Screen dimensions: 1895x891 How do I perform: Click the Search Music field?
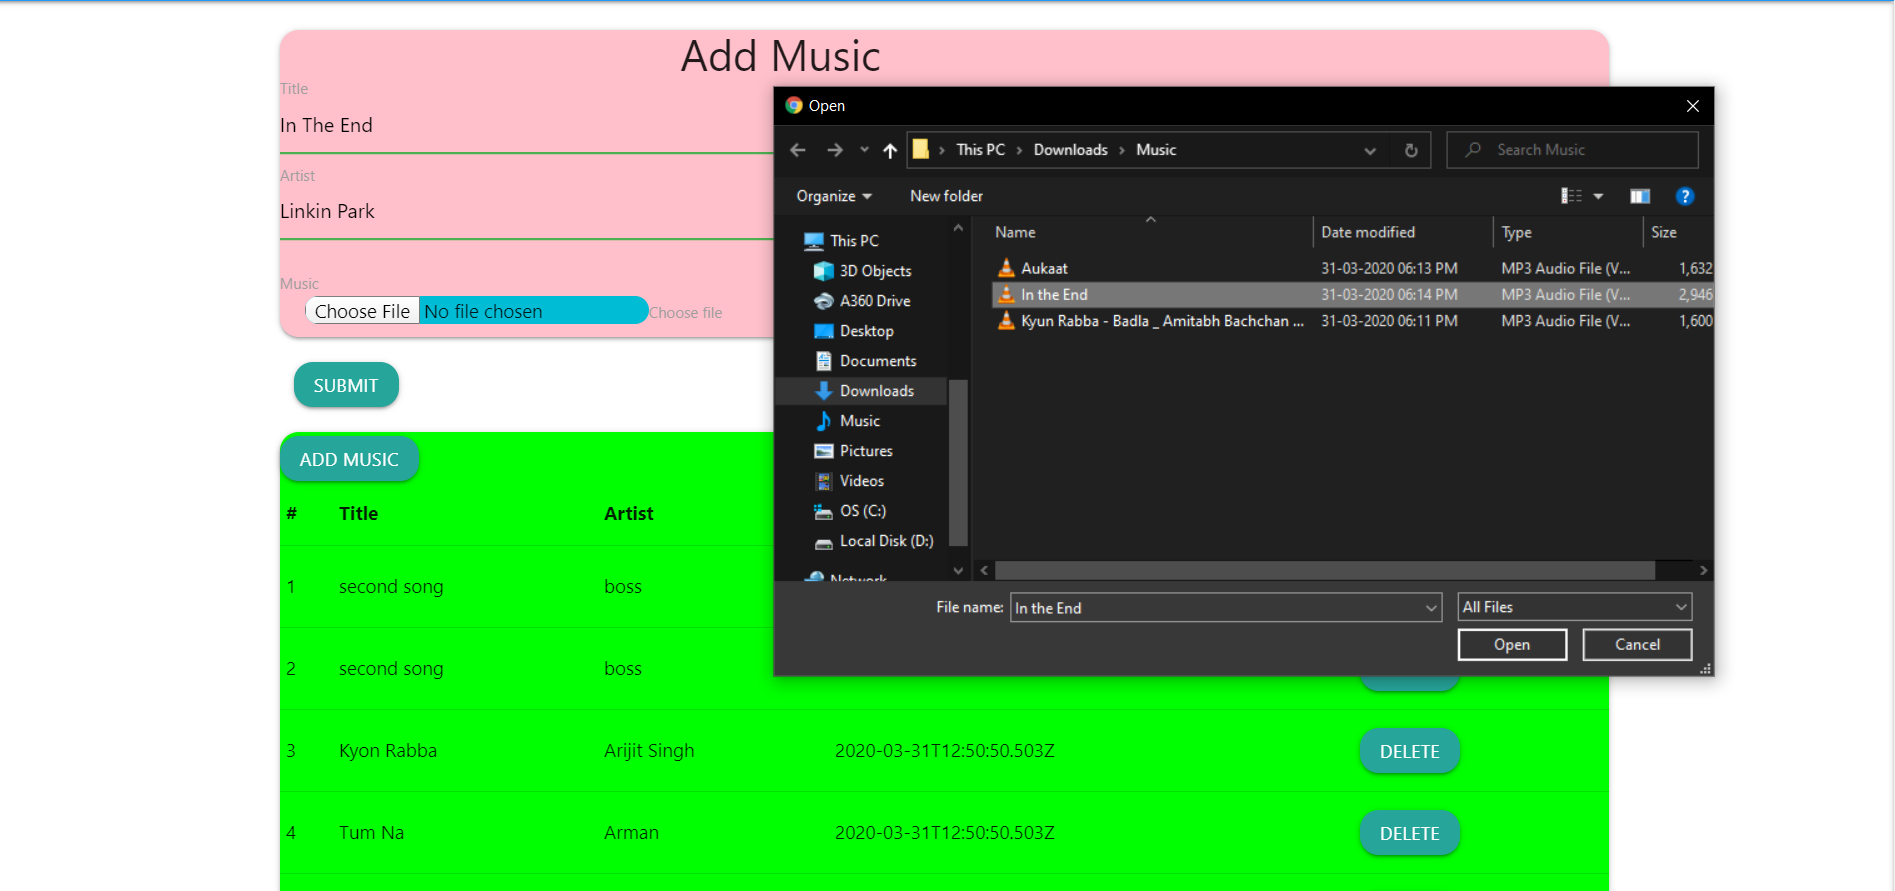(x=1572, y=150)
